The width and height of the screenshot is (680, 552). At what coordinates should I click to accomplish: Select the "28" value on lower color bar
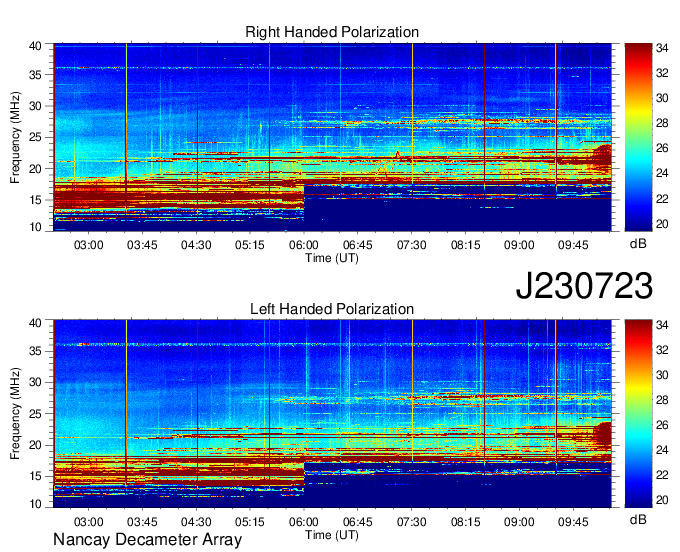click(662, 400)
